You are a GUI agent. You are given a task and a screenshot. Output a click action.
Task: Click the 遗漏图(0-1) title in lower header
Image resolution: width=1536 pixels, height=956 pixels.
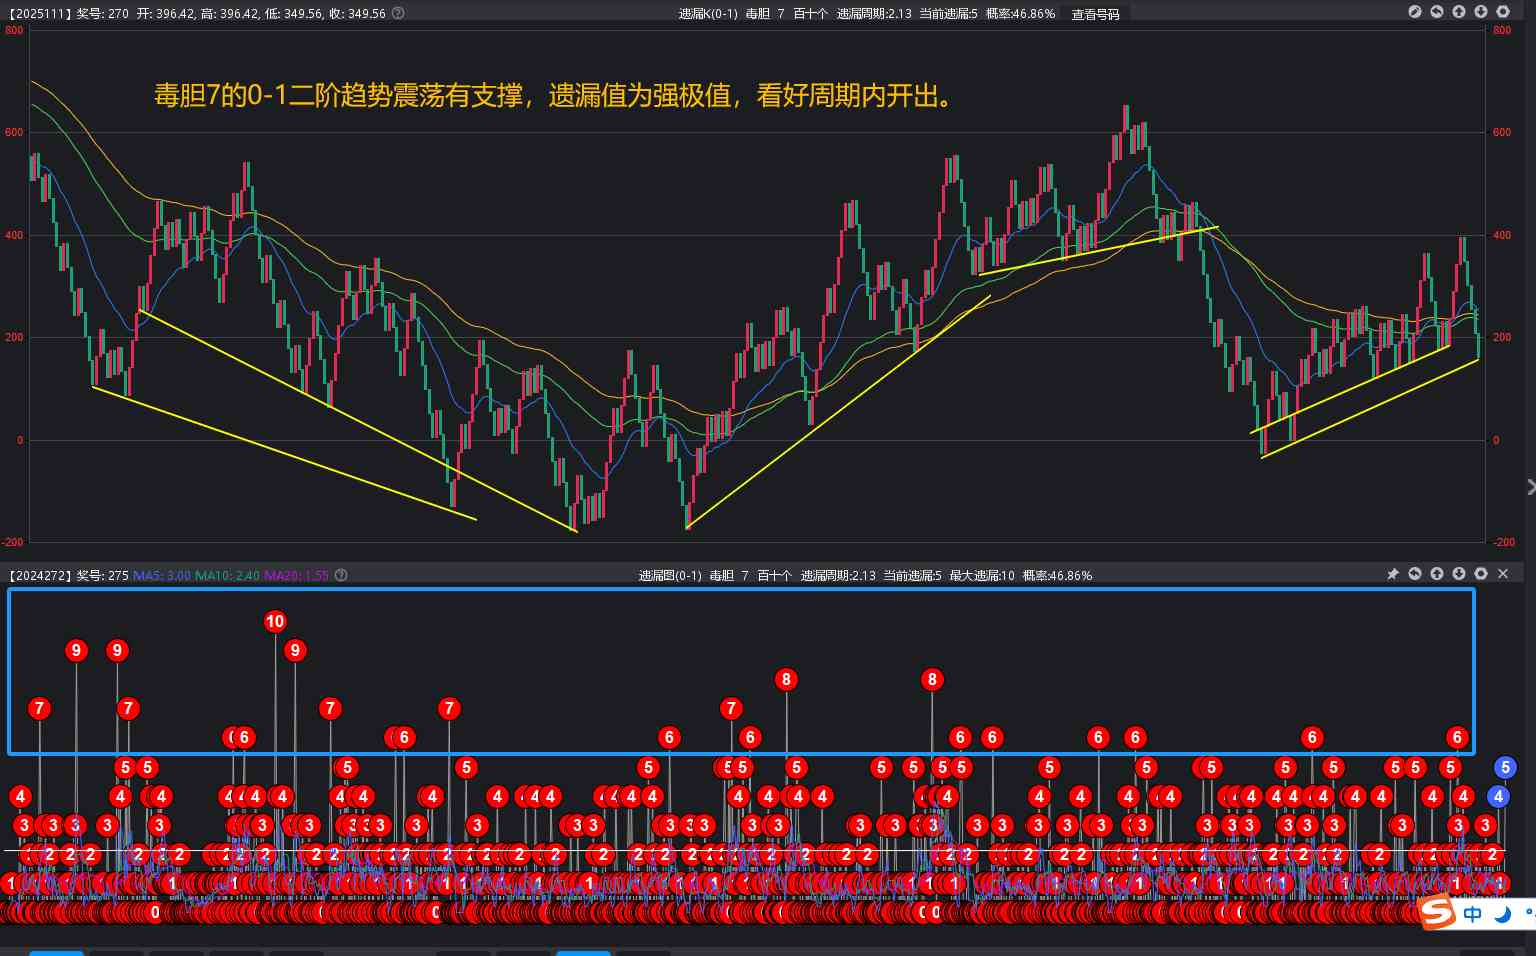tap(669, 575)
